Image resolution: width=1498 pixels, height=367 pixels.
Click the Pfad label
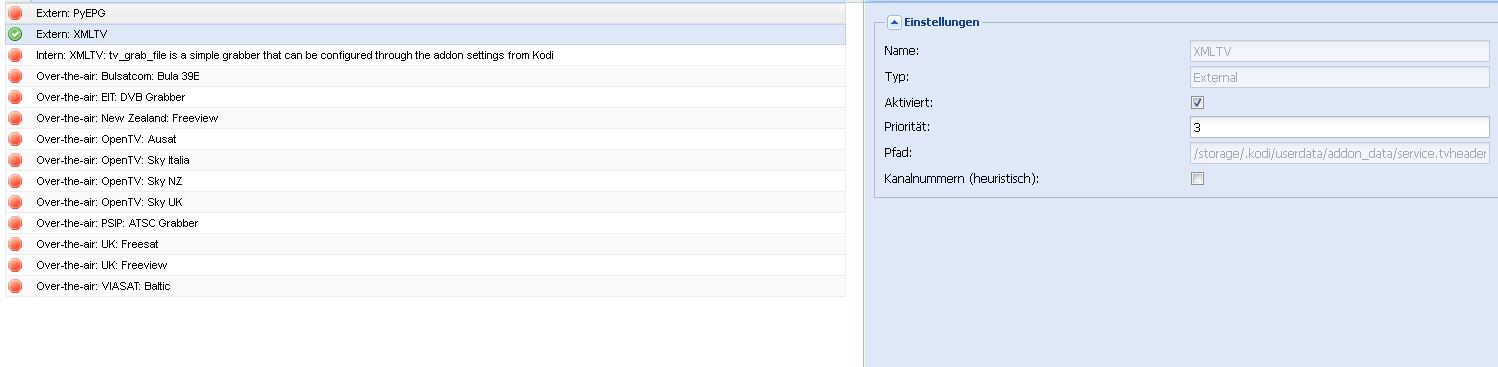point(899,154)
